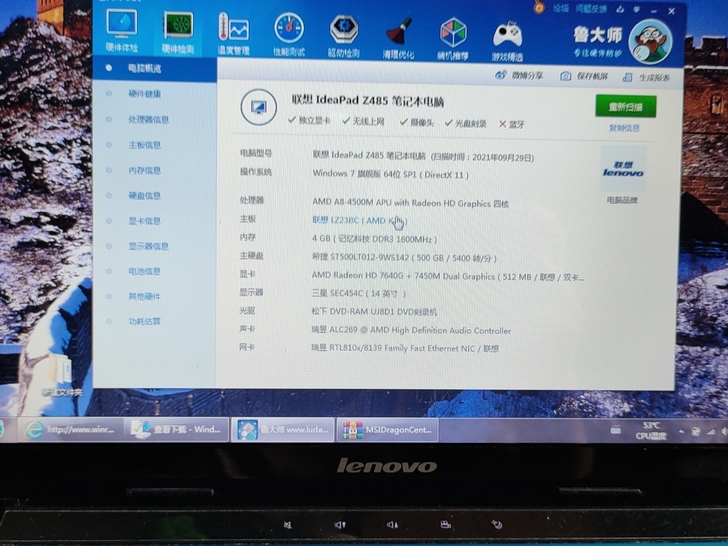728x546 pixels.
Task: Click the 4 GB DDR3 1600MHz memory text
Action: tap(374, 239)
